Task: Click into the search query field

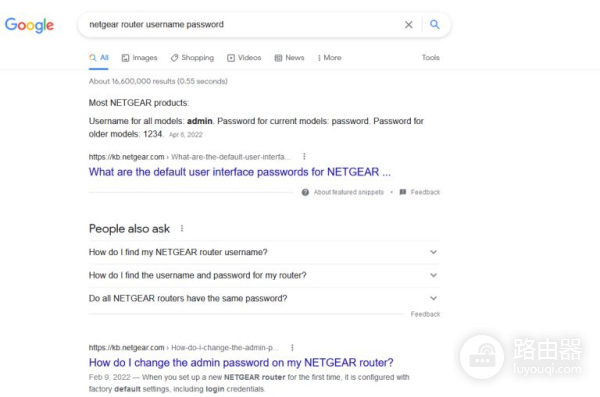Action: (241, 25)
